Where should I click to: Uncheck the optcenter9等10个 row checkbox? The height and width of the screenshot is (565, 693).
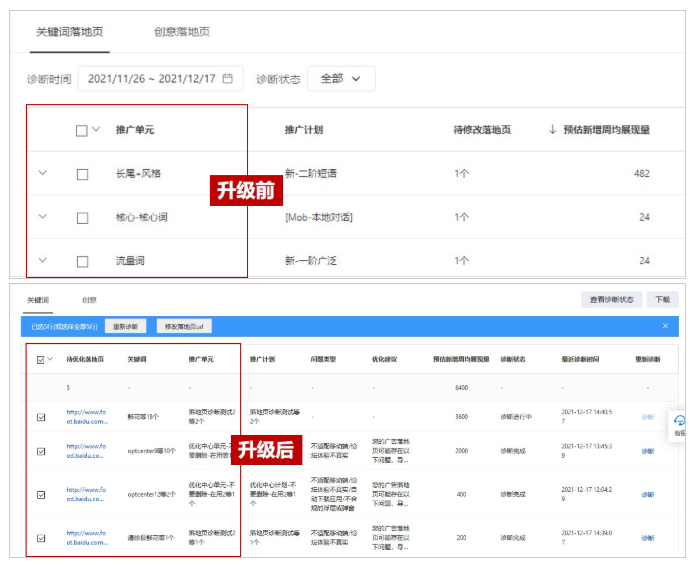point(41,451)
